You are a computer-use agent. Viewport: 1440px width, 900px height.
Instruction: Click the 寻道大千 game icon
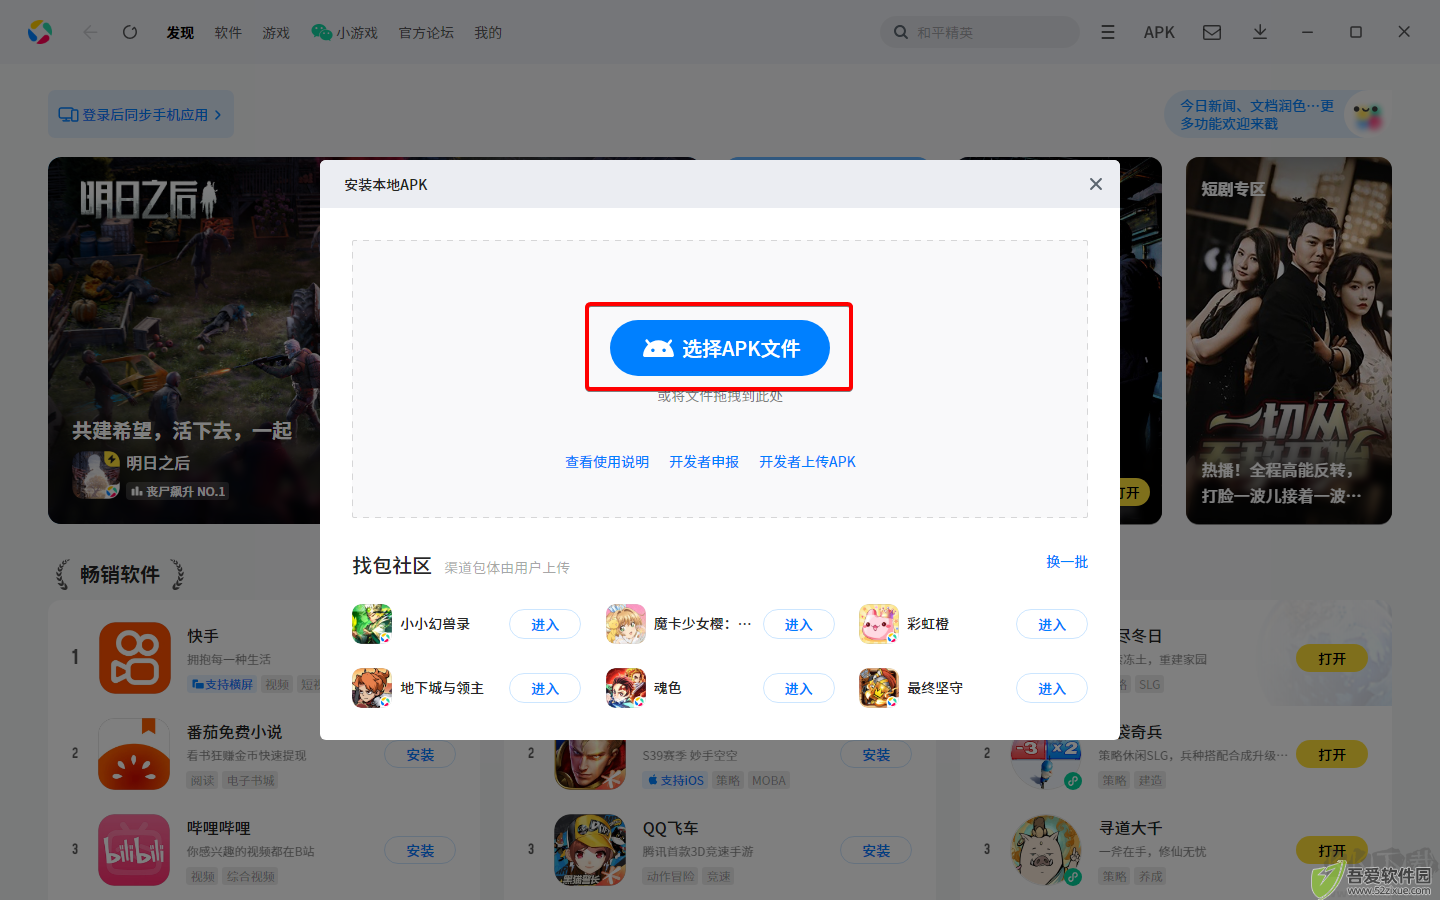[1047, 850]
